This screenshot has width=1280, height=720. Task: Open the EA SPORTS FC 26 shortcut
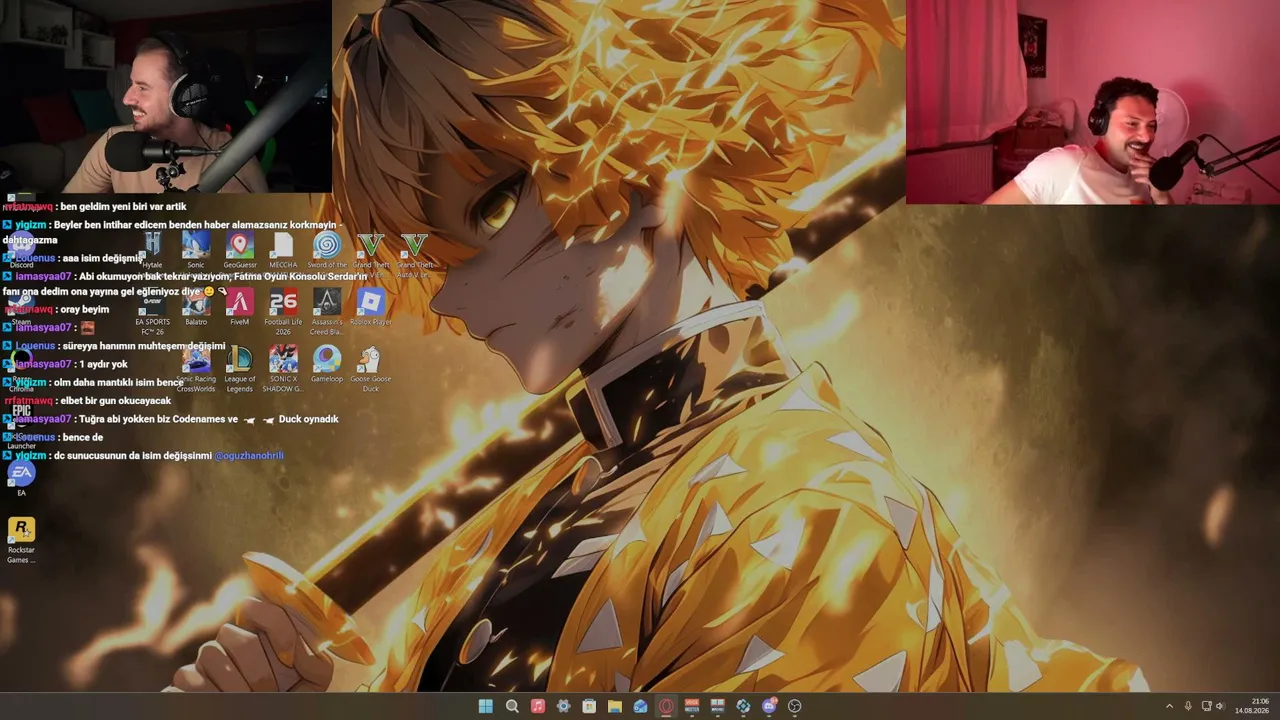coord(152,311)
